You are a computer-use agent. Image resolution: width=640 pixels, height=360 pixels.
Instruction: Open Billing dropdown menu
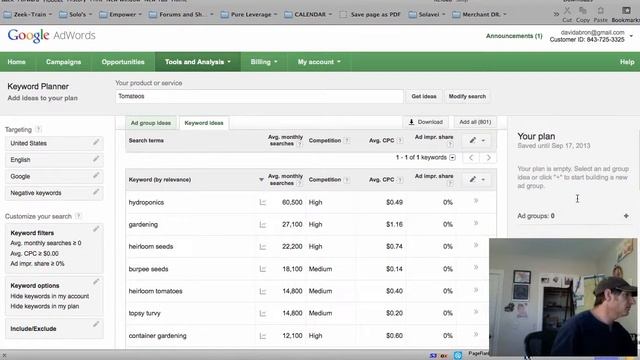264,62
